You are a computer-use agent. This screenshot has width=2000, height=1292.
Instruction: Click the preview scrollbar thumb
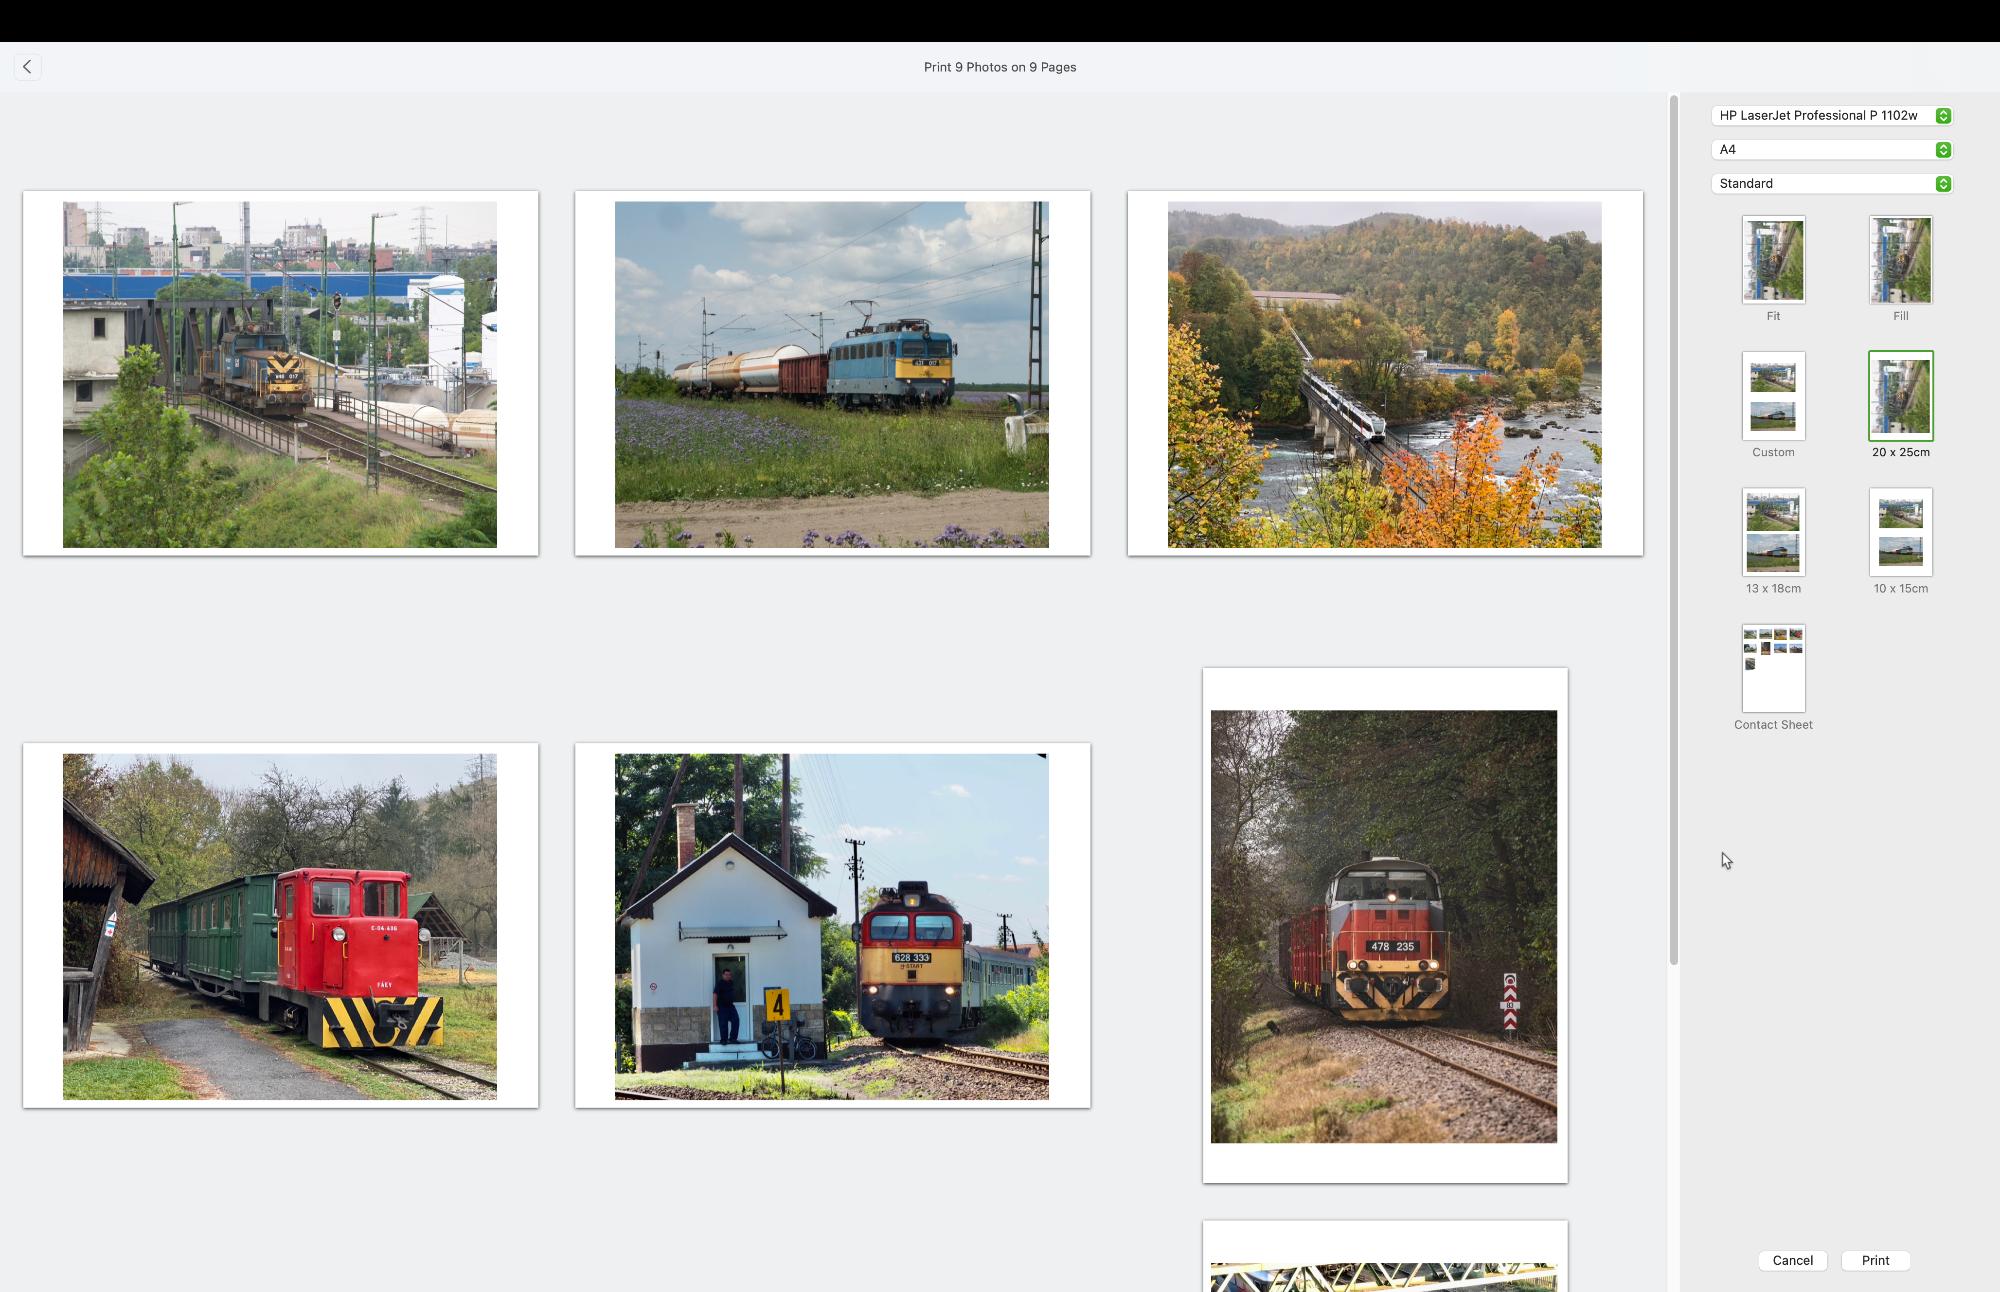point(1673,530)
